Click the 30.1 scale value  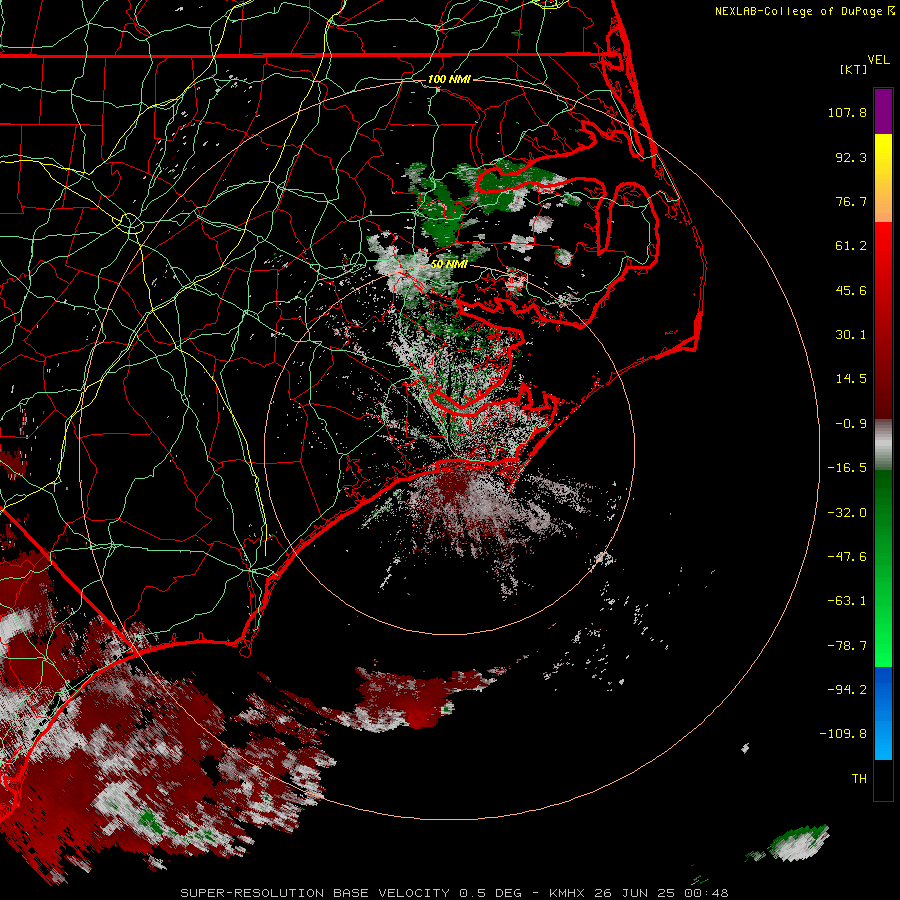851,335
